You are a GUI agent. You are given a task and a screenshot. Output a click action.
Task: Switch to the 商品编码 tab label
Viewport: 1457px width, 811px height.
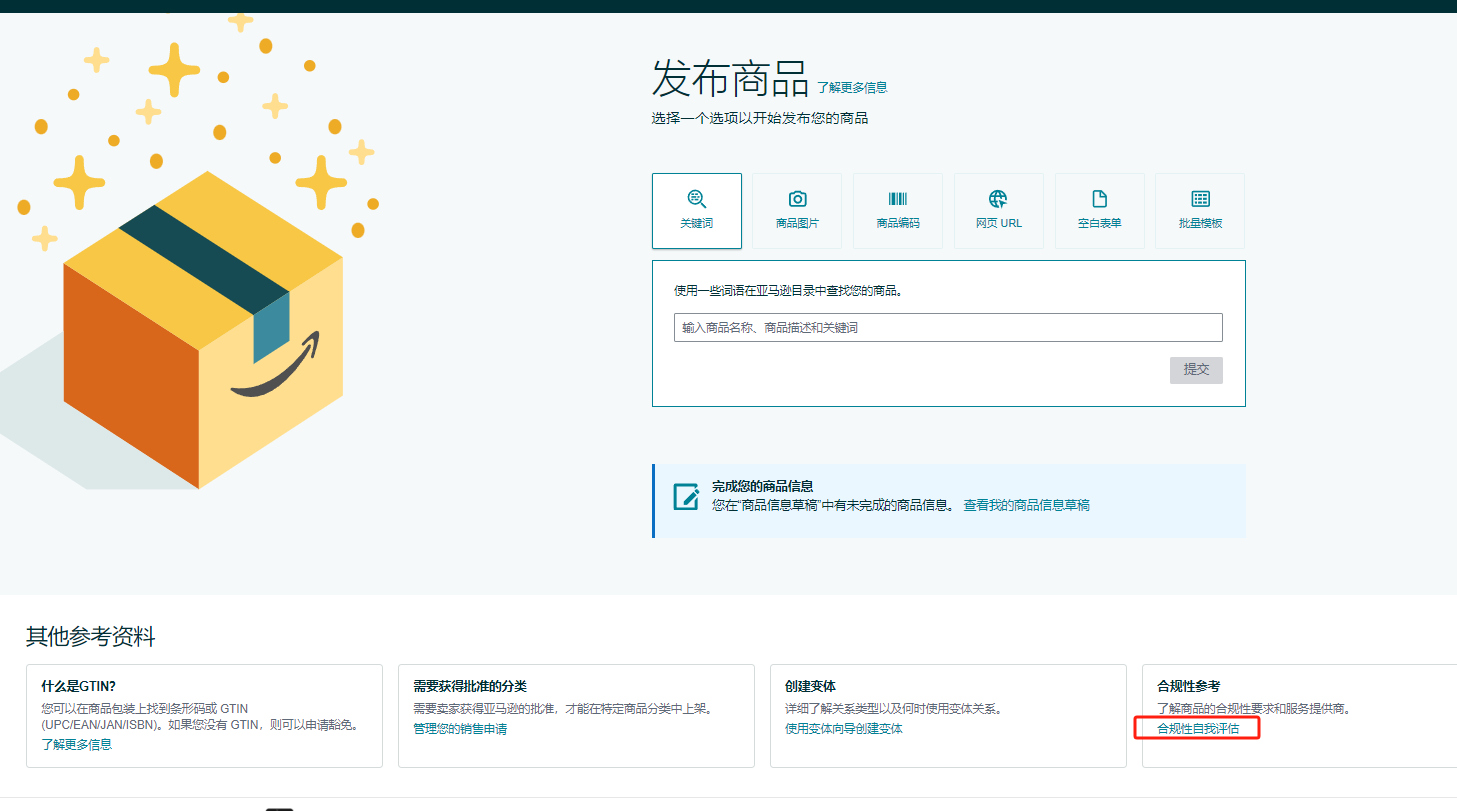(898, 223)
